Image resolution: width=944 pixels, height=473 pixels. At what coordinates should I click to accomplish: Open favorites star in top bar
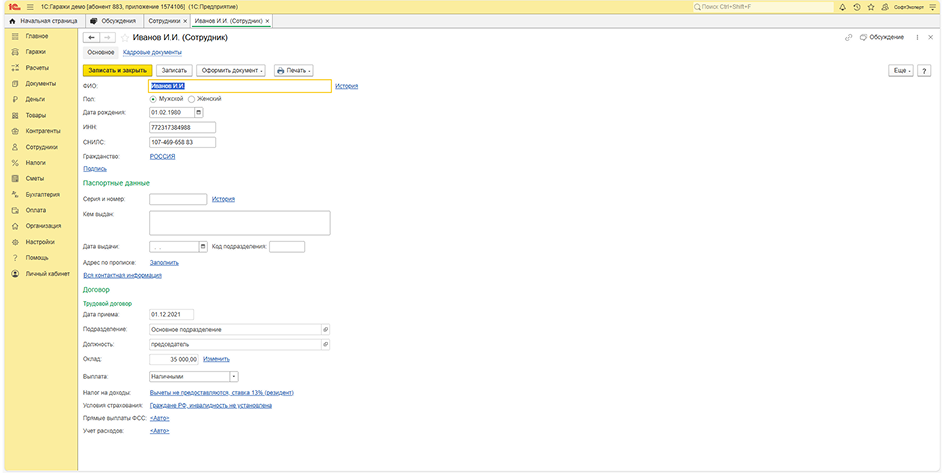pos(870,6)
